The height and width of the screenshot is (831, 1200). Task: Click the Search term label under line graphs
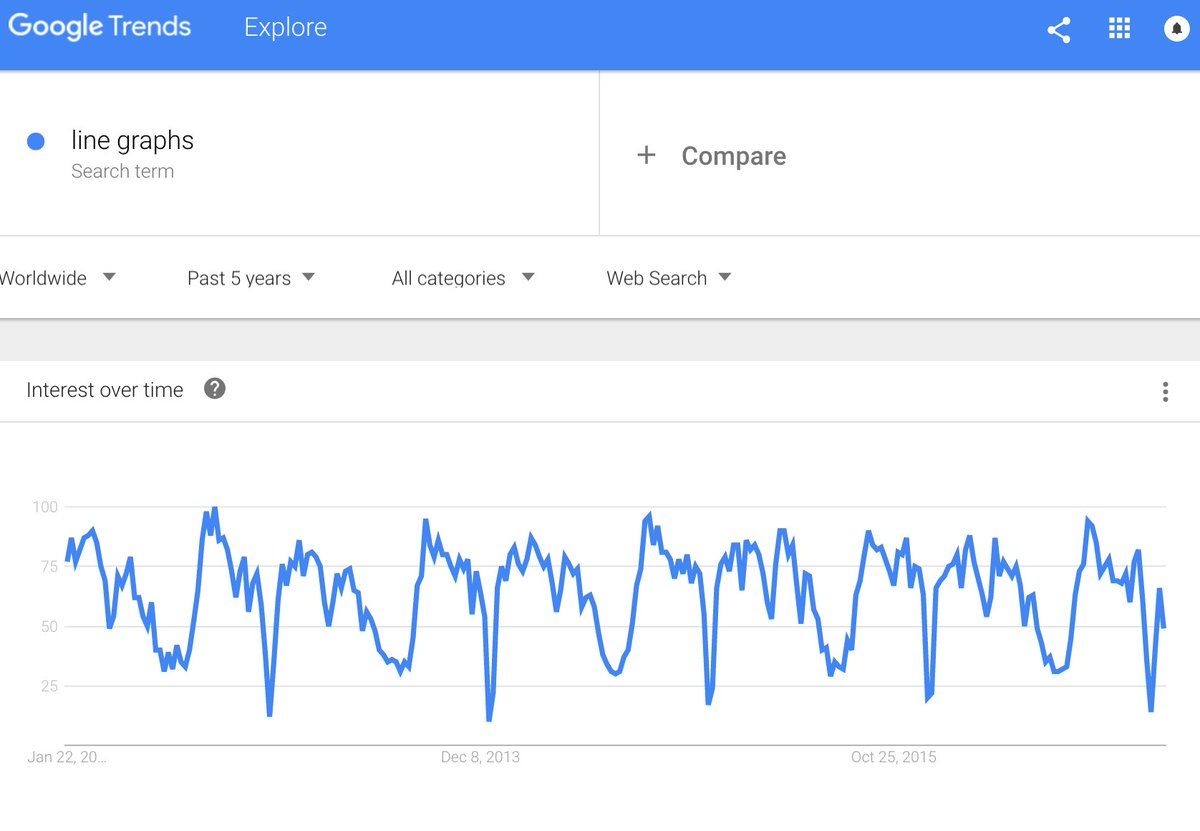[x=122, y=171]
